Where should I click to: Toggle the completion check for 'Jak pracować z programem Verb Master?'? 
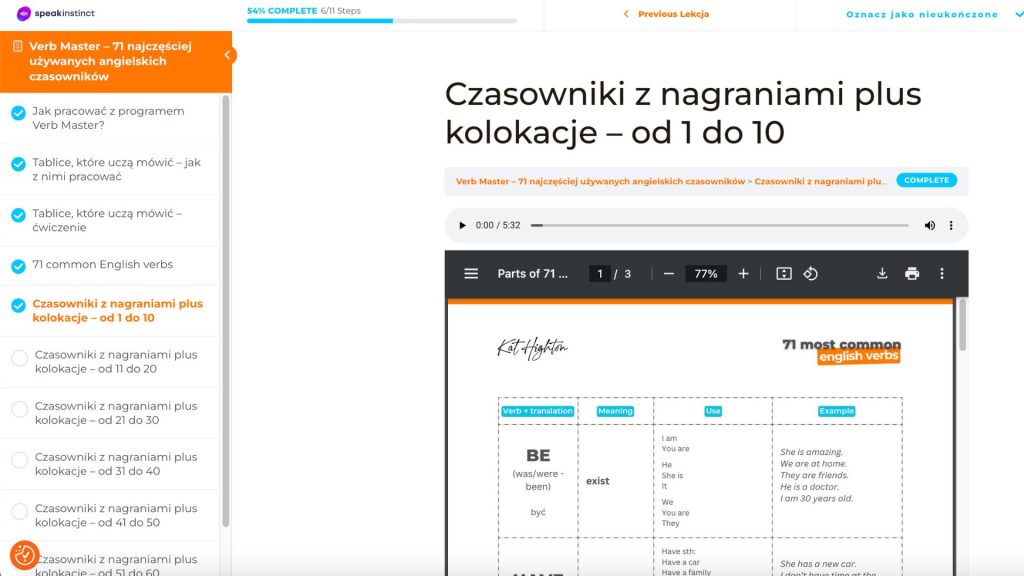18,114
